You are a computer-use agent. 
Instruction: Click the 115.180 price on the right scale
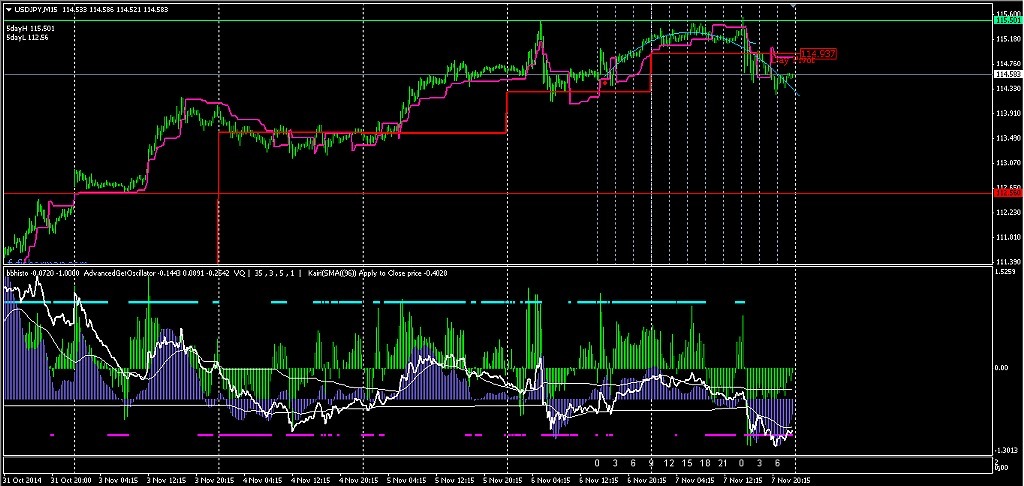pos(1008,39)
